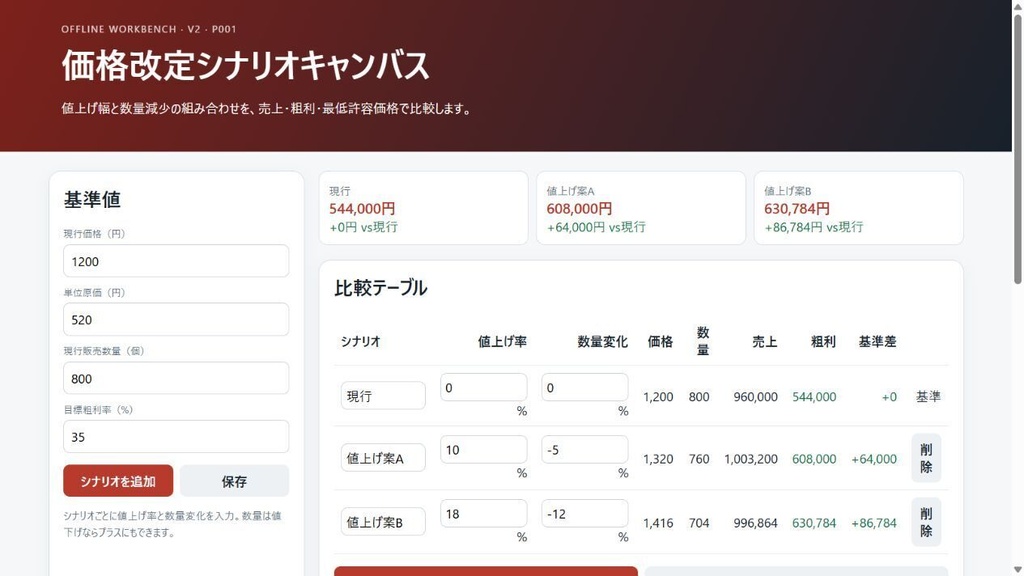Click the 960,000 sales value
1024x576 pixels.
(x=756, y=397)
